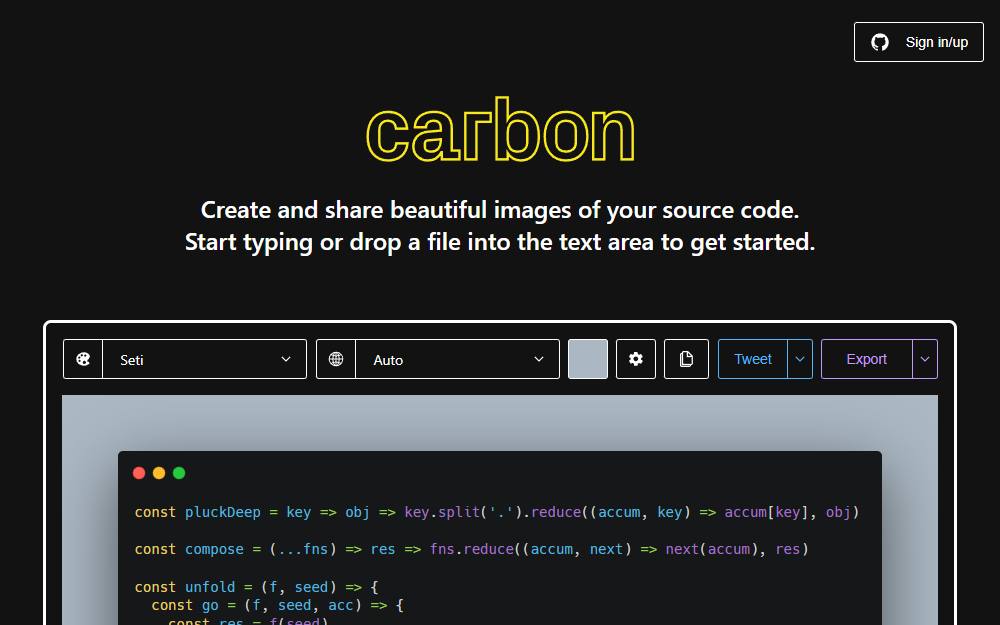The height and width of the screenshot is (625, 1000).
Task: Click the yellow window control dot
Action: click(x=159, y=473)
